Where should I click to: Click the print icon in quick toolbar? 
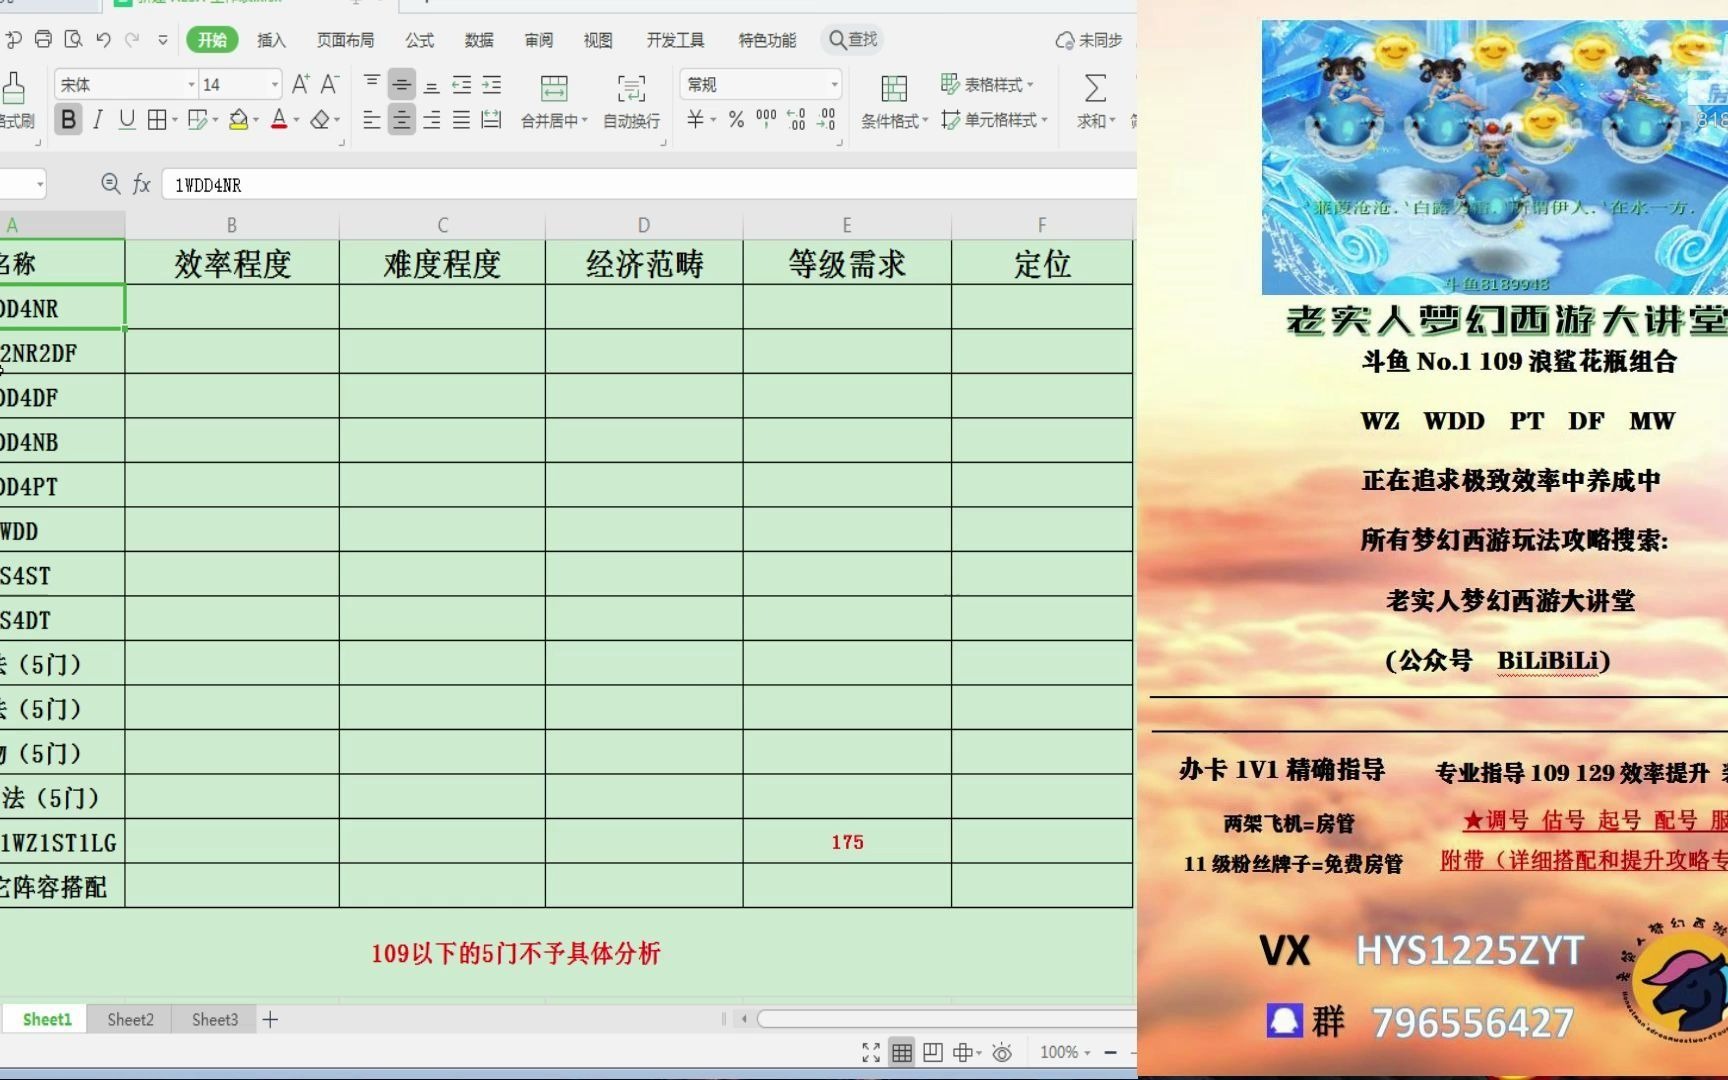(x=43, y=40)
